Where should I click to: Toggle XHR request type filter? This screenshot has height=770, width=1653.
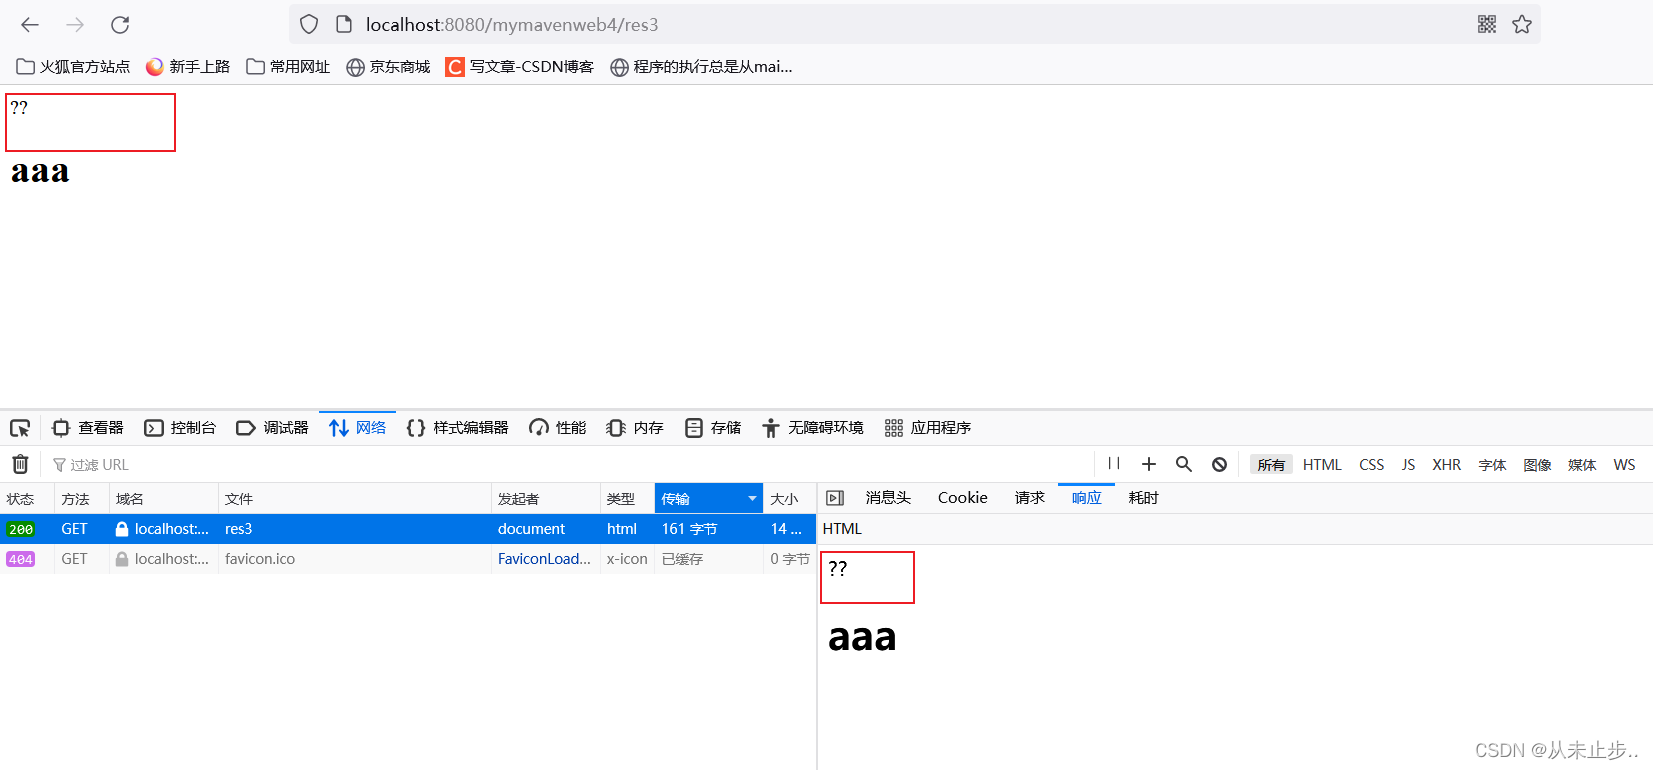1446,465
